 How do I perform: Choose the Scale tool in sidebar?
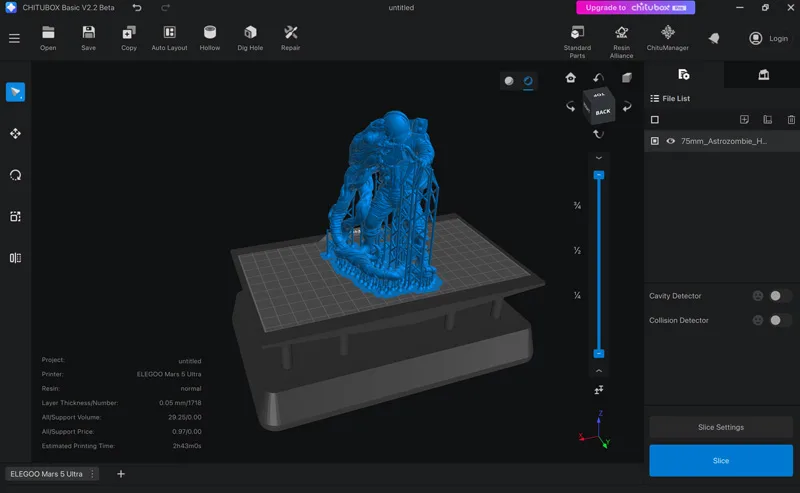pyautogui.click(x=15, y=216)
